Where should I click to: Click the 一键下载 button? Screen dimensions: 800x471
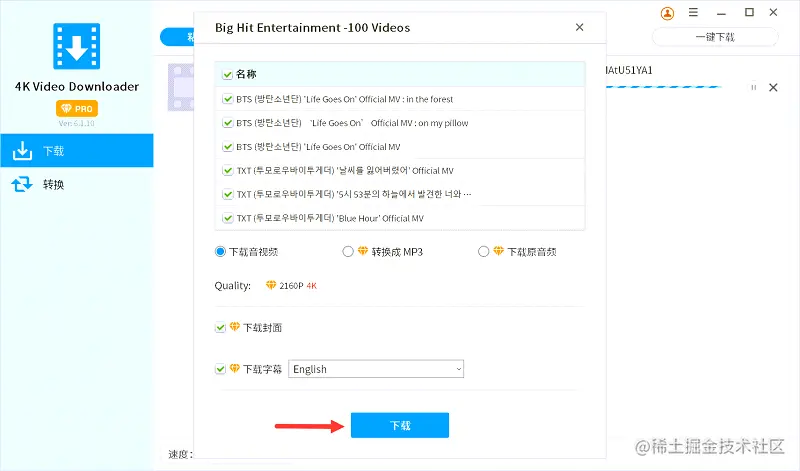[x=715, y=37]
